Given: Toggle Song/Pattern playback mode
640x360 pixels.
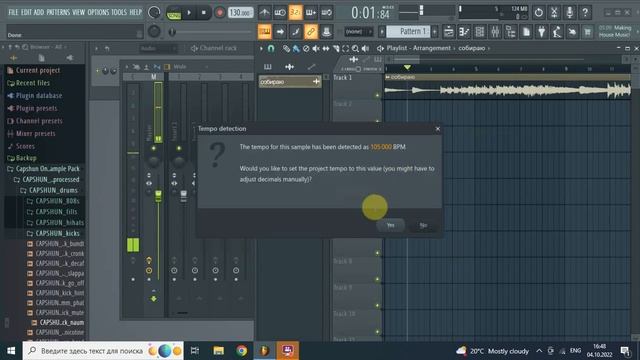Looking at the screenshot, I should coord(174,13).
